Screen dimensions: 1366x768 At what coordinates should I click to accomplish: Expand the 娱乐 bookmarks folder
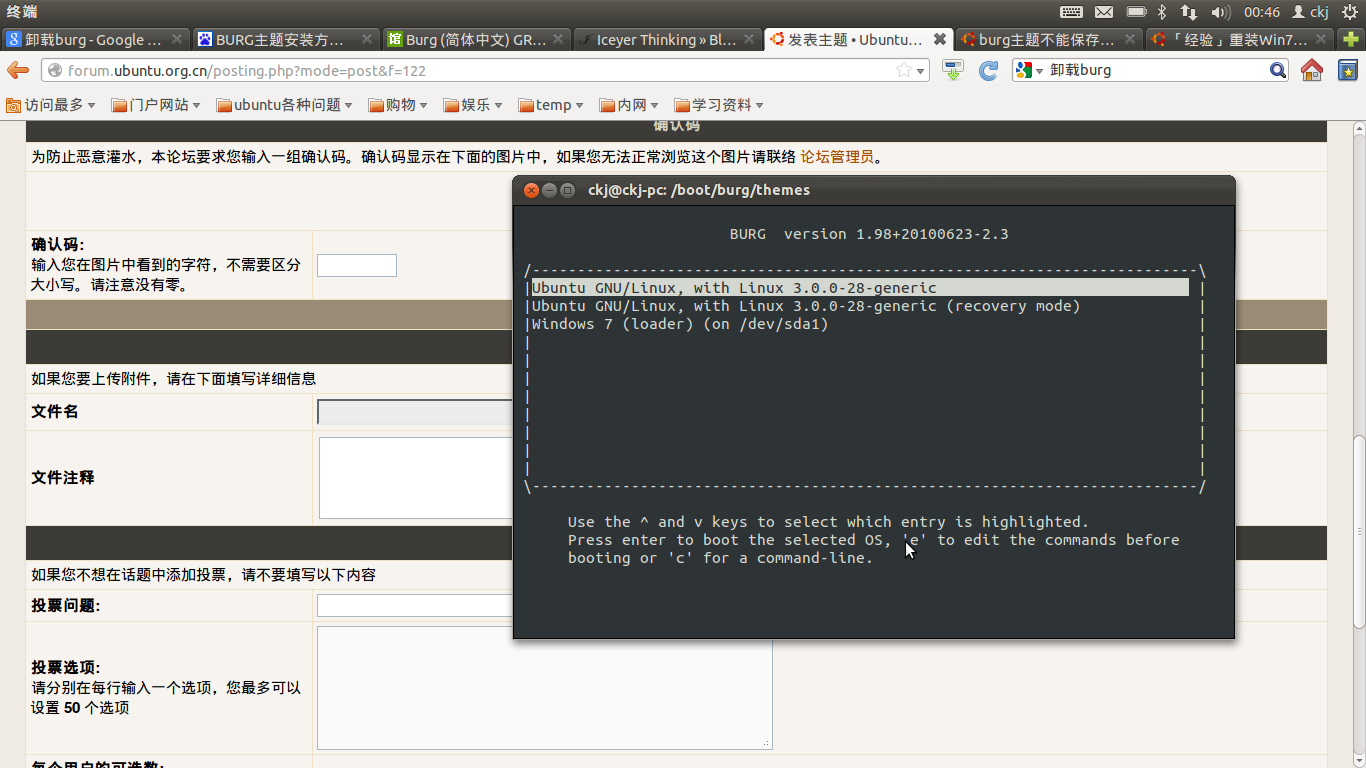[473, 105]
